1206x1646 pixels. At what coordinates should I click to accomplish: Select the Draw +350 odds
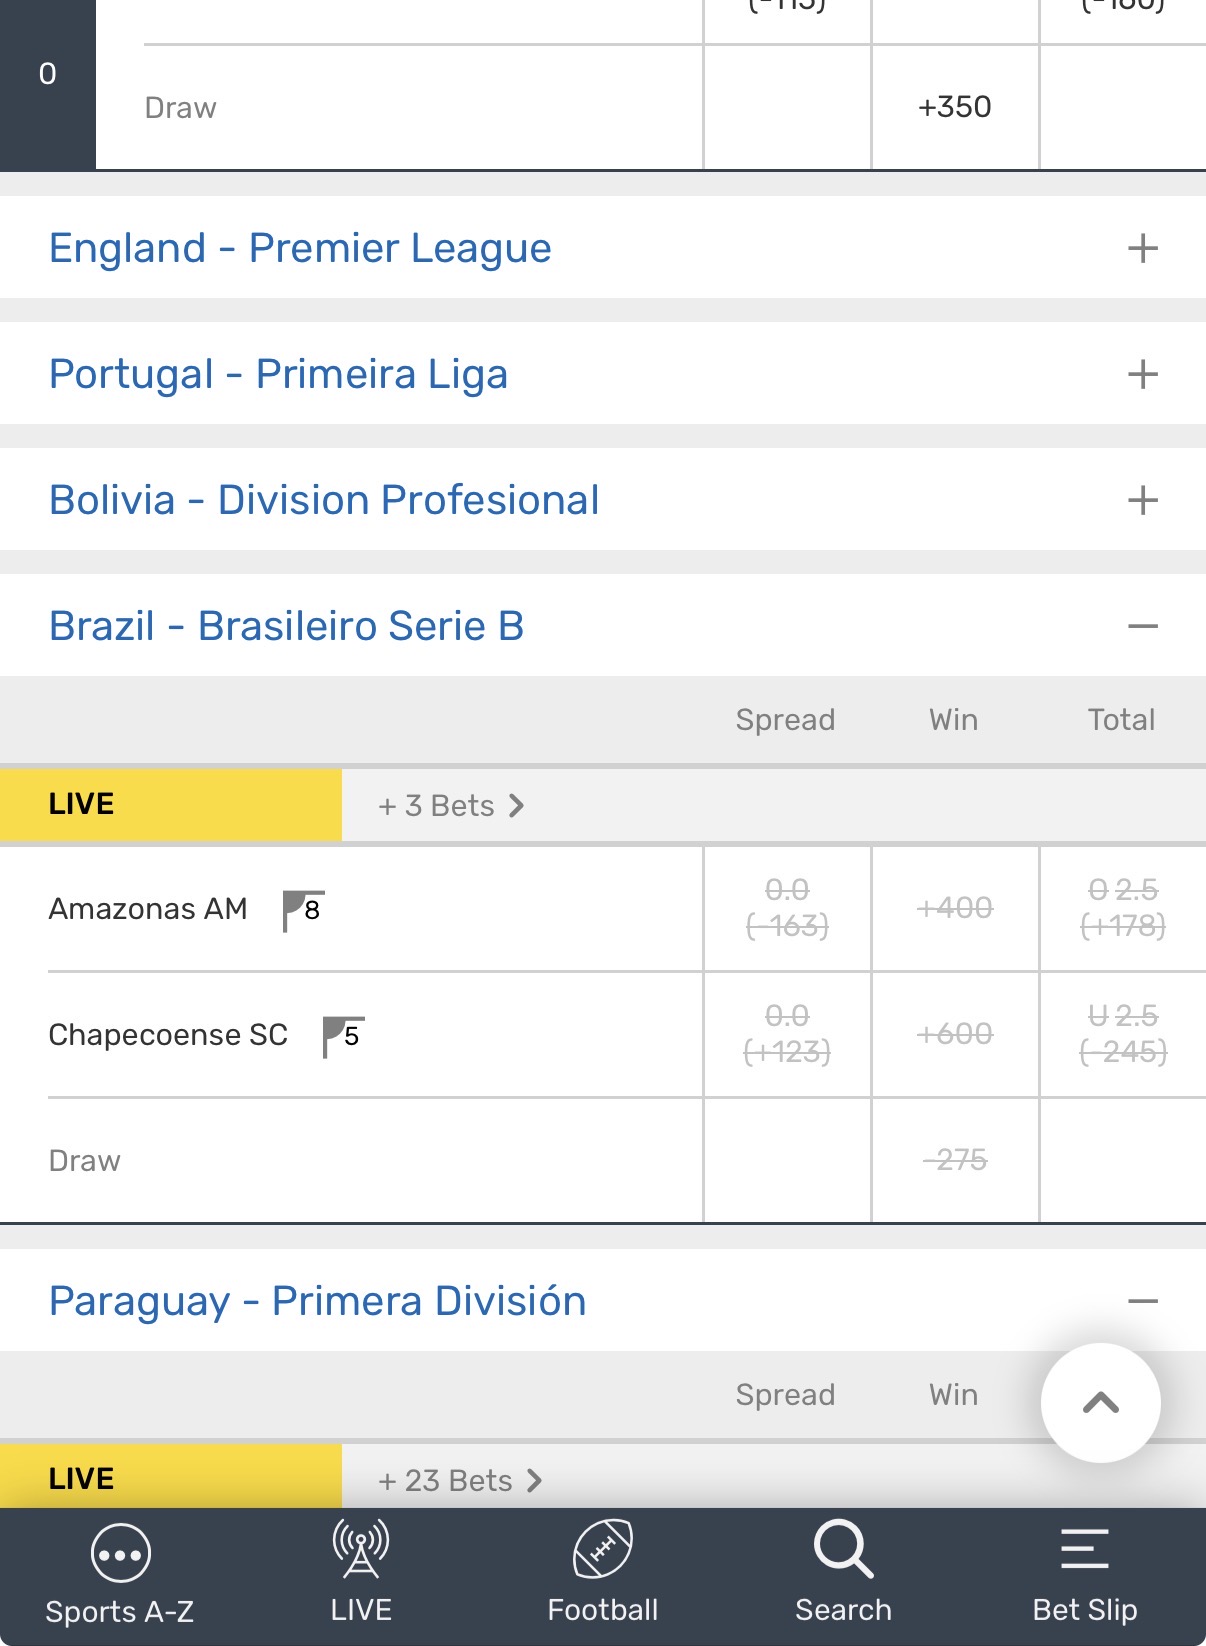point(955,107)
